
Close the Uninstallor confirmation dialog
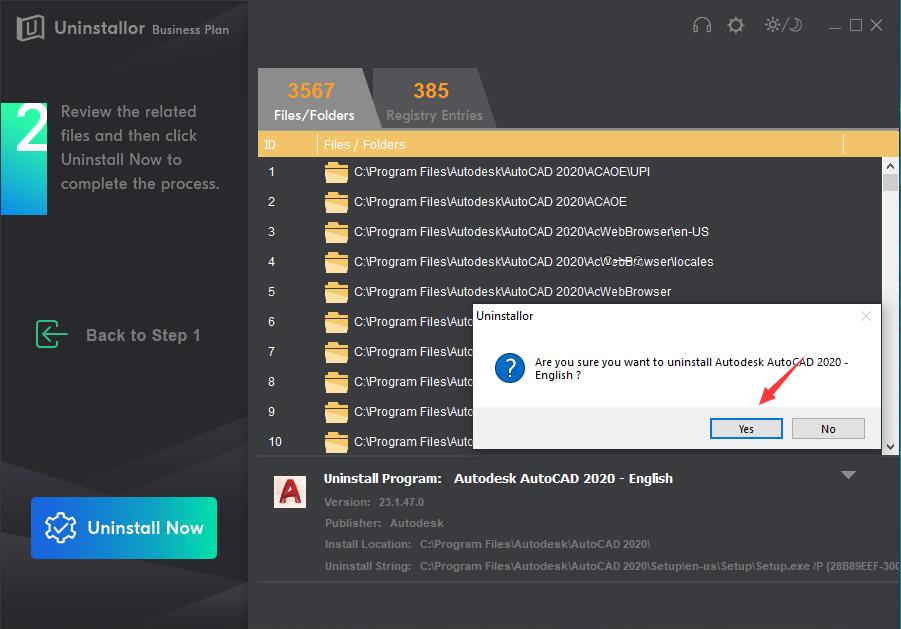pyautogui.click(x=865, y=316)
